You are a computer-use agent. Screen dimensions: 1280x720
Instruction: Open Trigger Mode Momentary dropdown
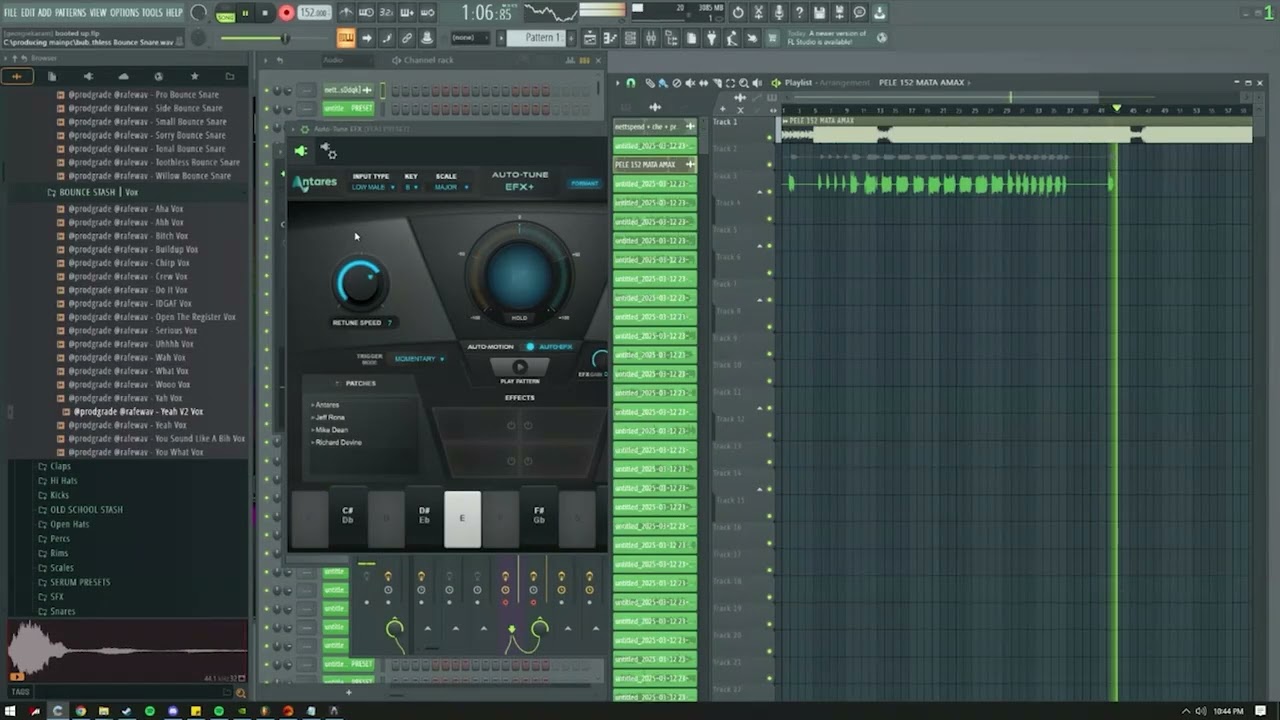(419, 358)
